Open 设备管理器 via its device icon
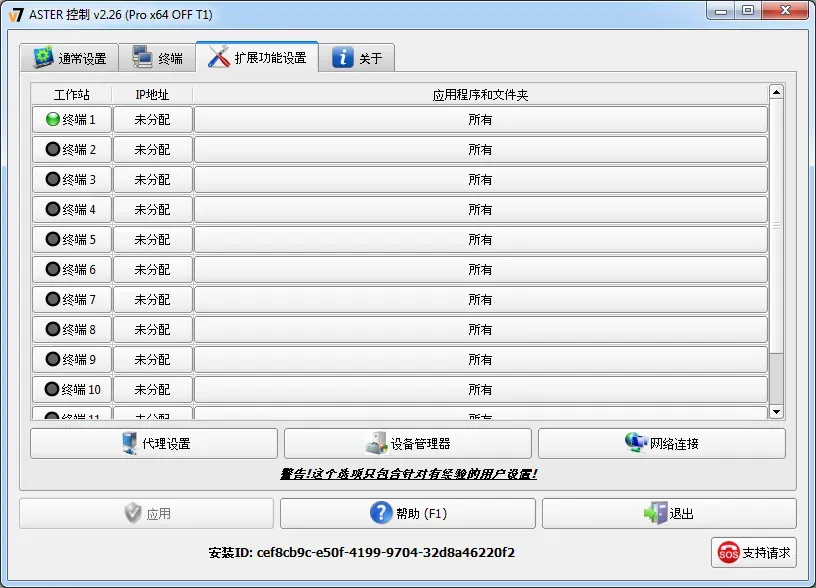The image size is (816, 588). click(373, 442)
